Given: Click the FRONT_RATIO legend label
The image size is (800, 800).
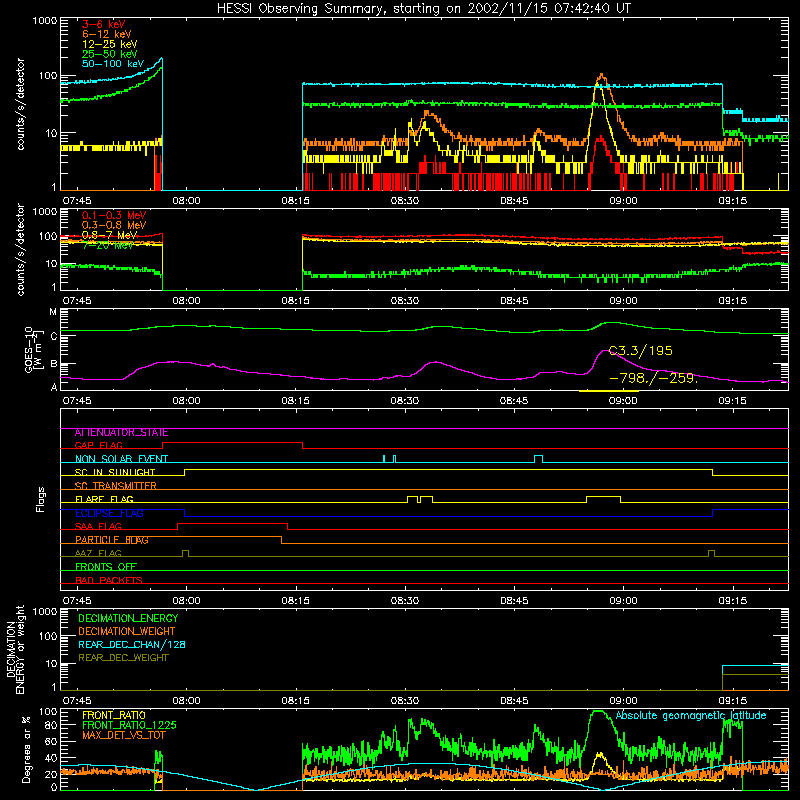Looking at the screenshot, I should [114, 716].
